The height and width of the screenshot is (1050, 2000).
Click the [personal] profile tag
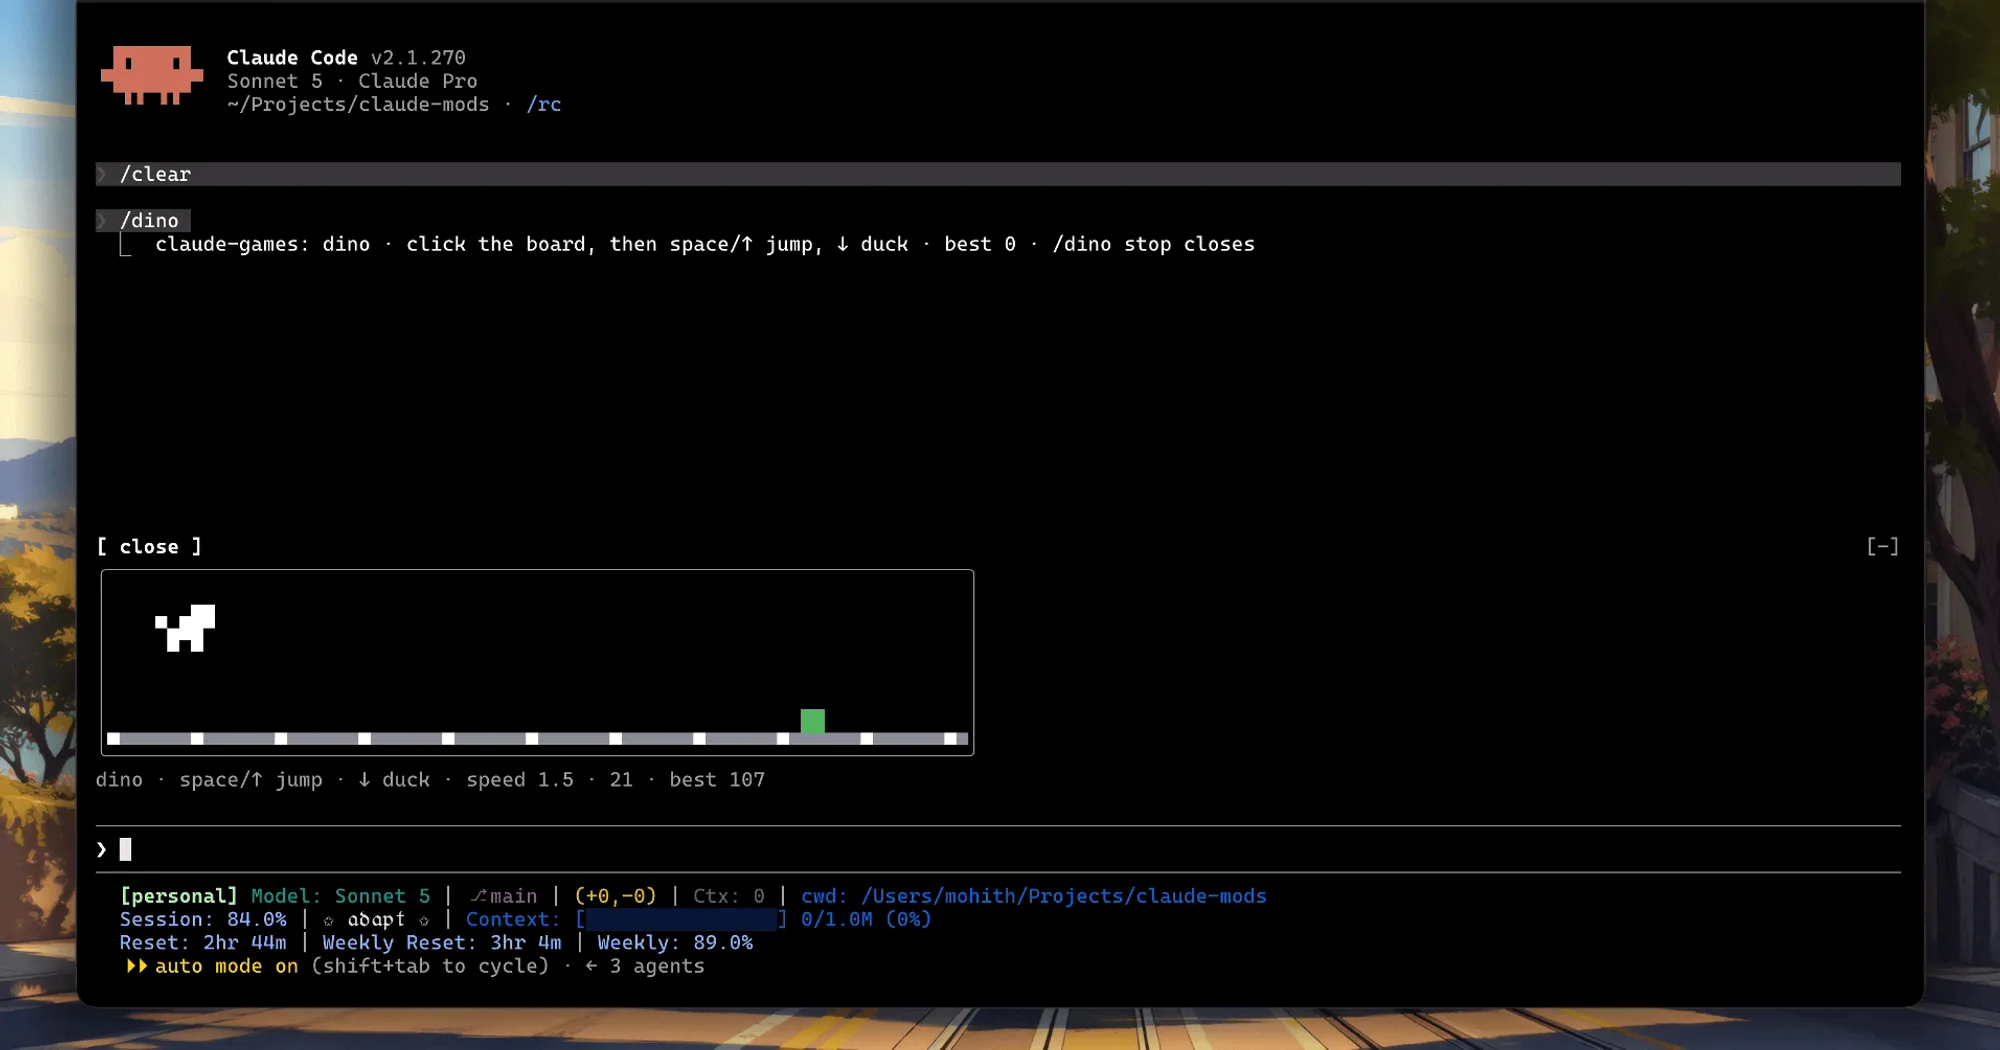[179, 896]
